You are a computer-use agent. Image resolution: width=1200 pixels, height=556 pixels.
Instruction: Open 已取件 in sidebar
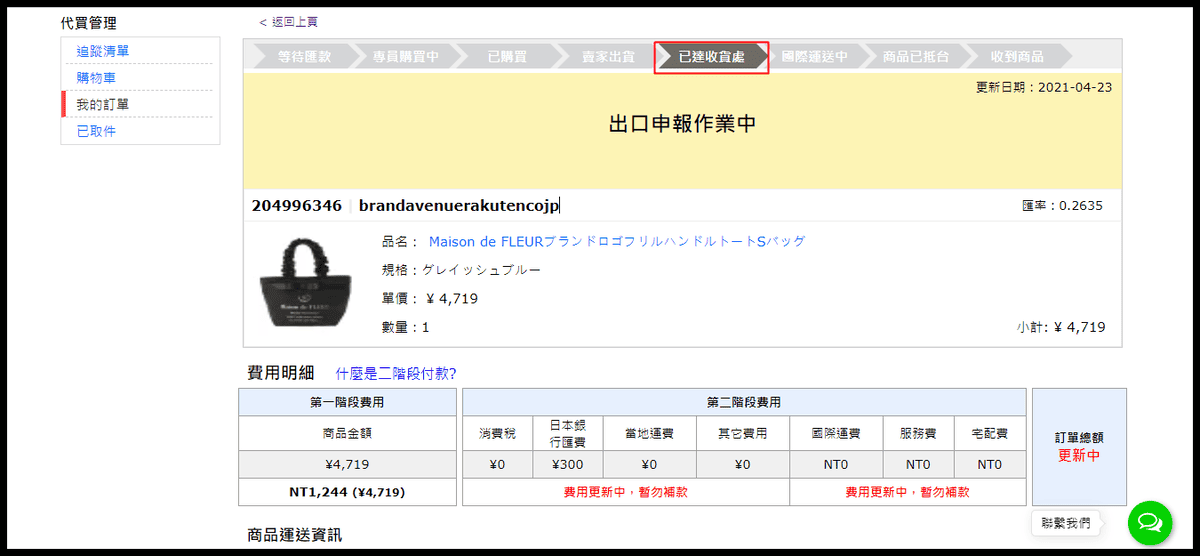(x=96, y=131)
